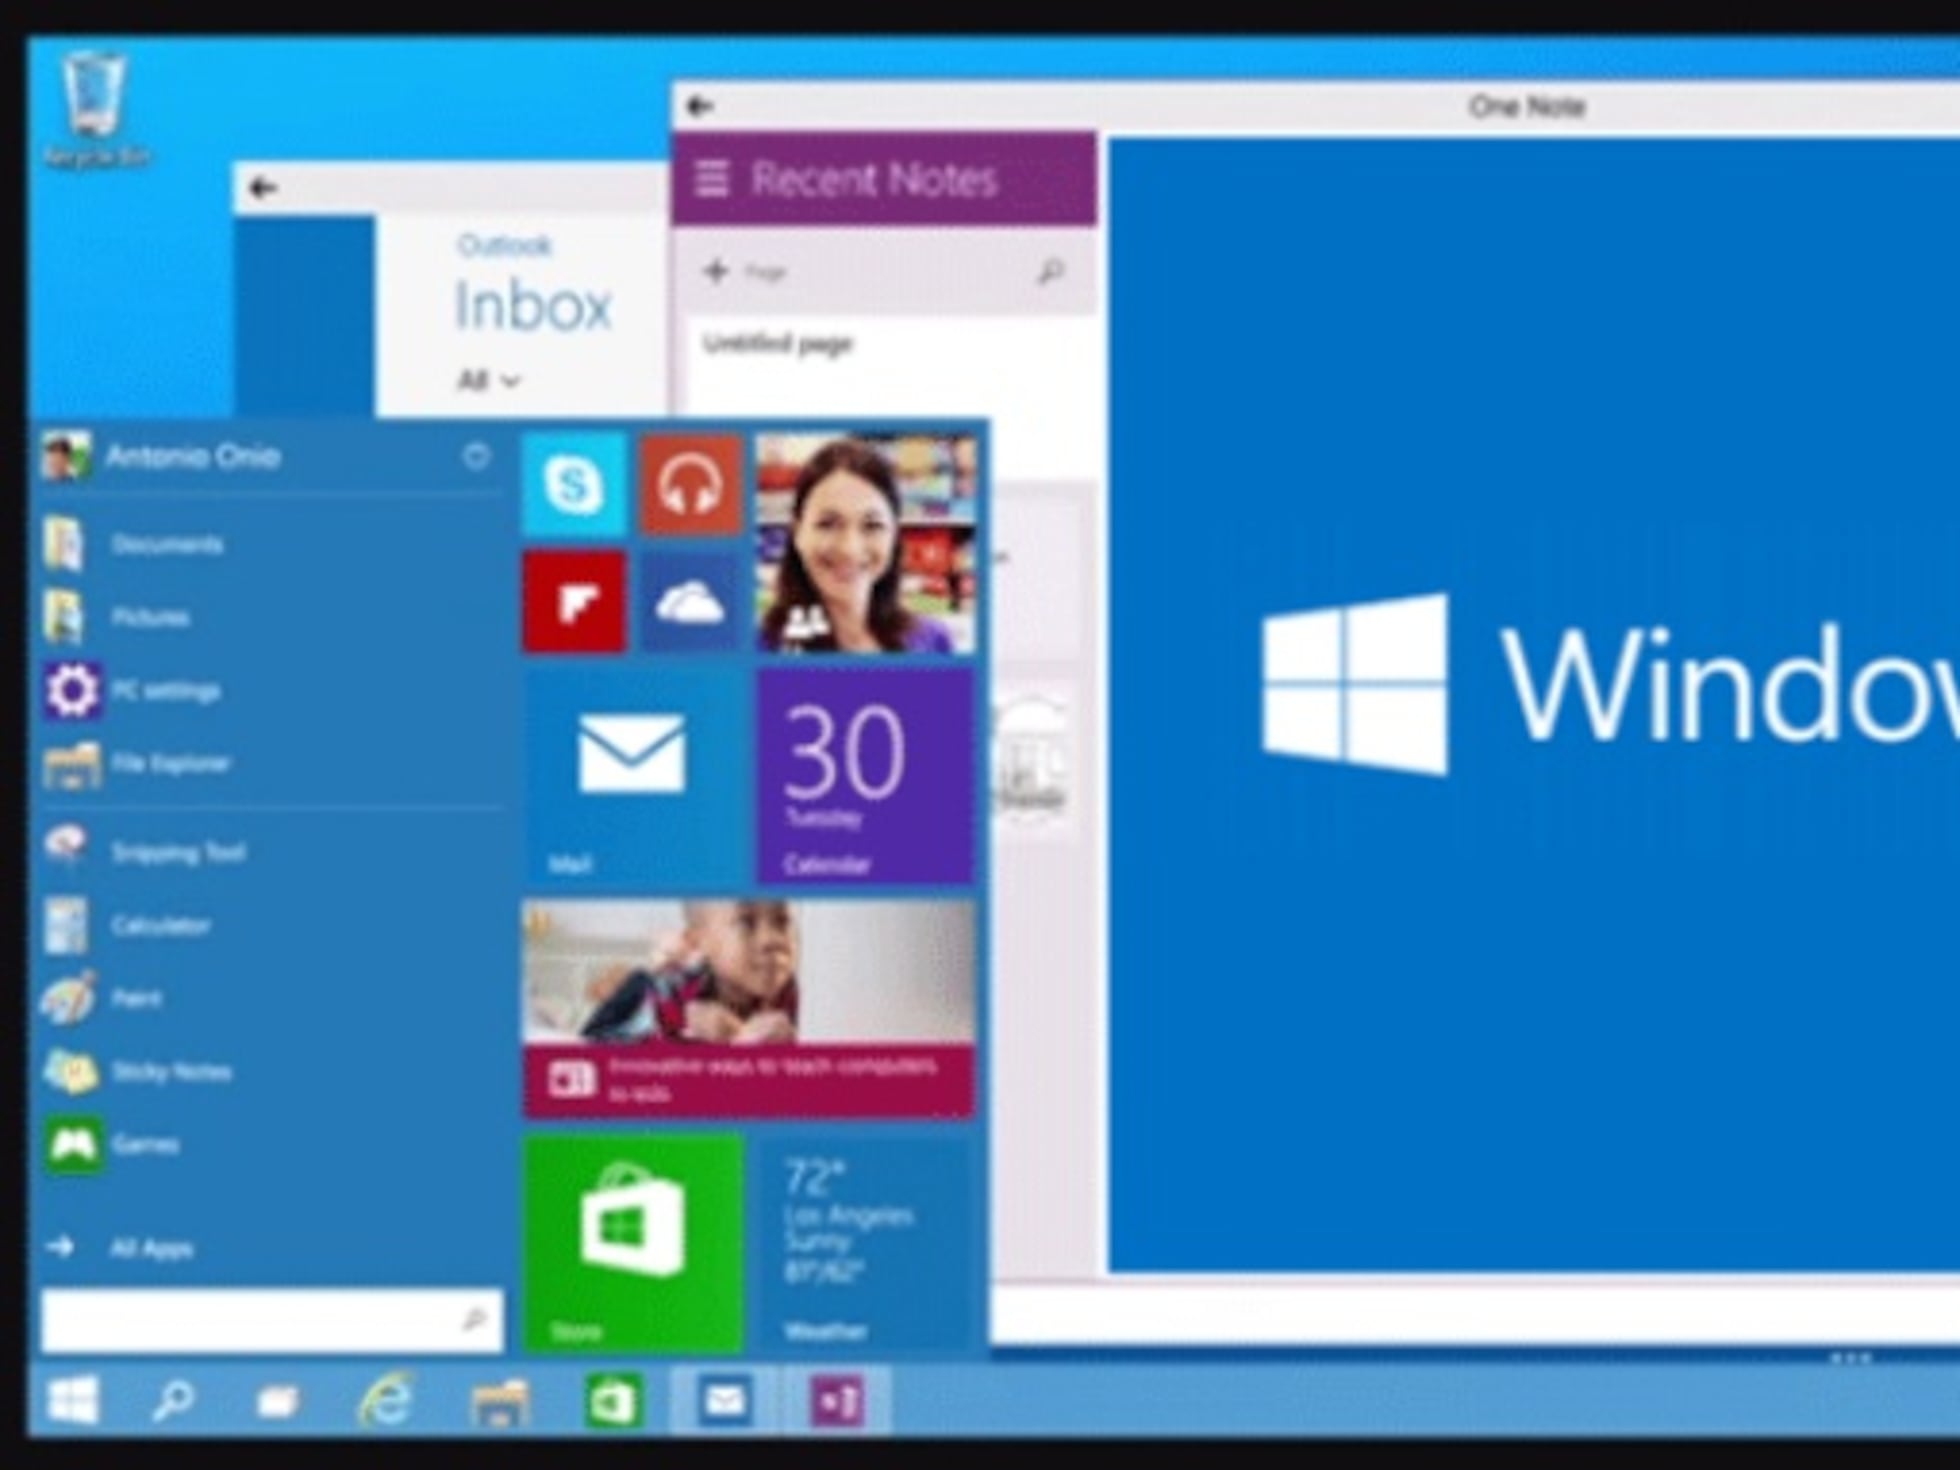This screenshot has height=1470, width=1960.
Task: Open the hamburger menu in Recent Notes
Action: pos(712,179)
